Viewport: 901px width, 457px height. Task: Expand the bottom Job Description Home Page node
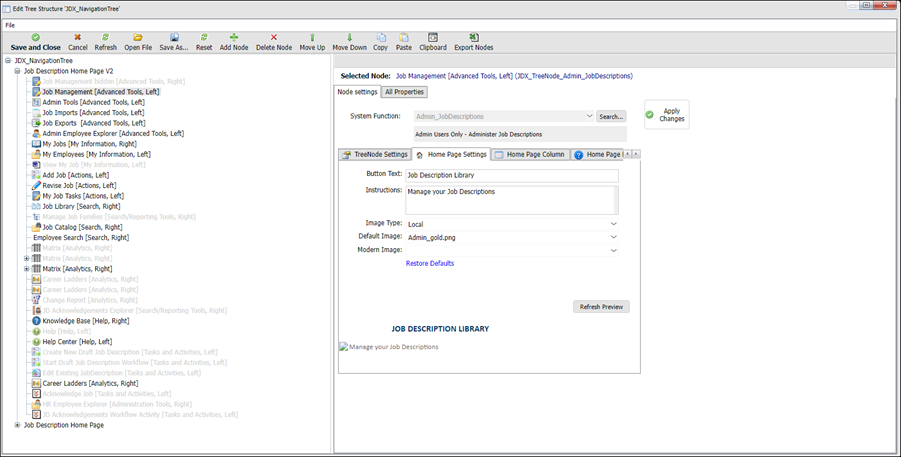click(17, 425)
